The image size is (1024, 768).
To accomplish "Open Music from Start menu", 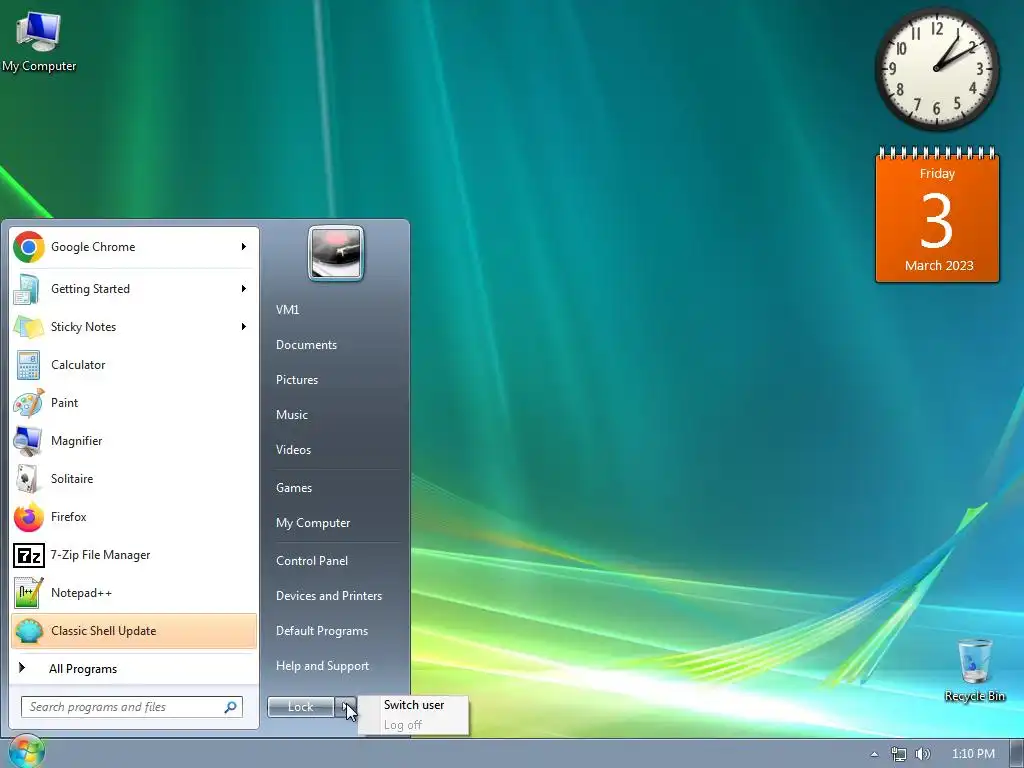I will coord(292,415).
